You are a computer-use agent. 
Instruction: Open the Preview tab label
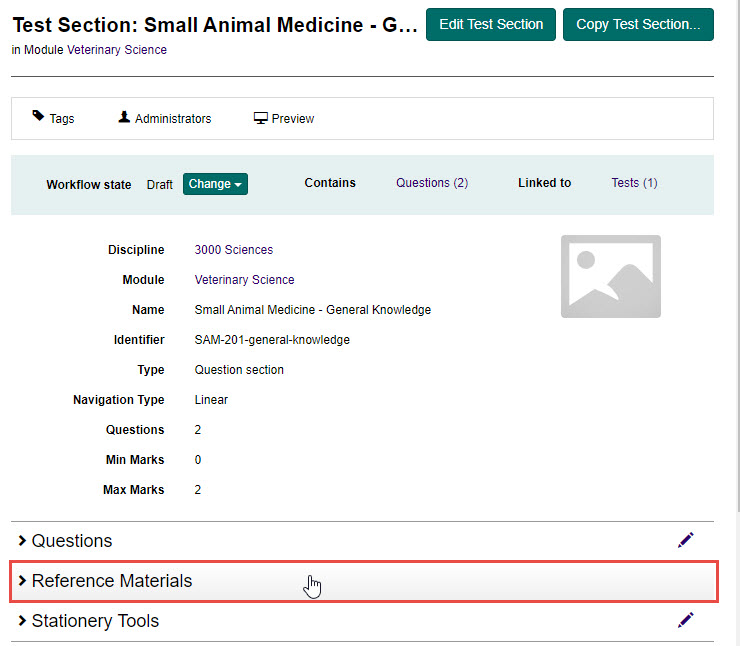click(293, 118)
